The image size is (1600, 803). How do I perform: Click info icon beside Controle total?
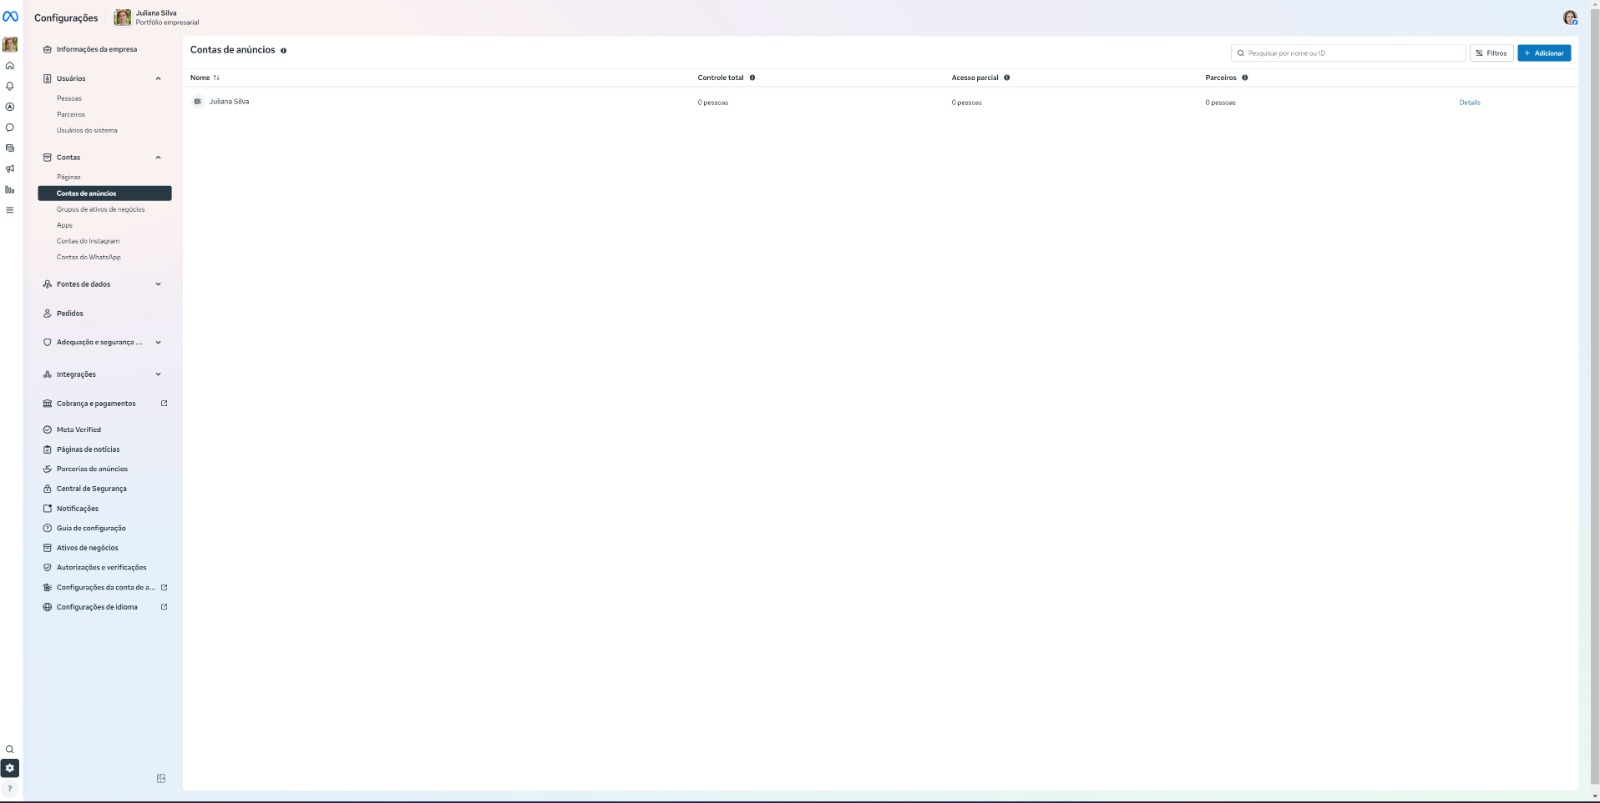click(x=752, y=78)
